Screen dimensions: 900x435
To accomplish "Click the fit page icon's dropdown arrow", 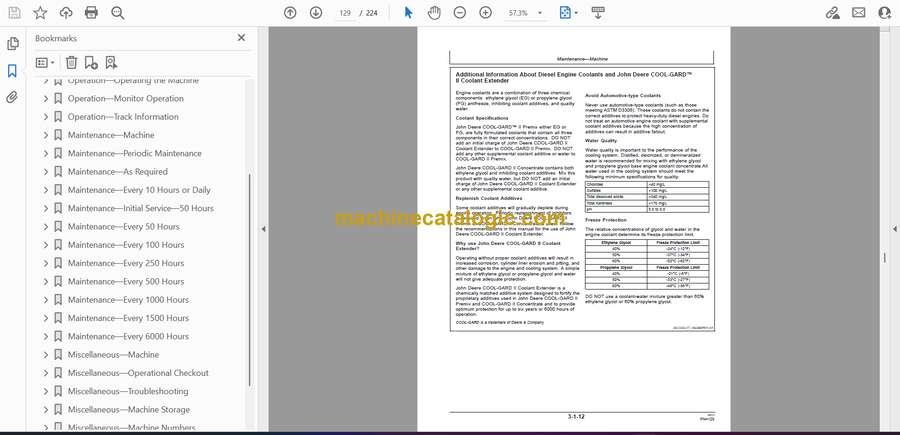I will tap(576, 13).
